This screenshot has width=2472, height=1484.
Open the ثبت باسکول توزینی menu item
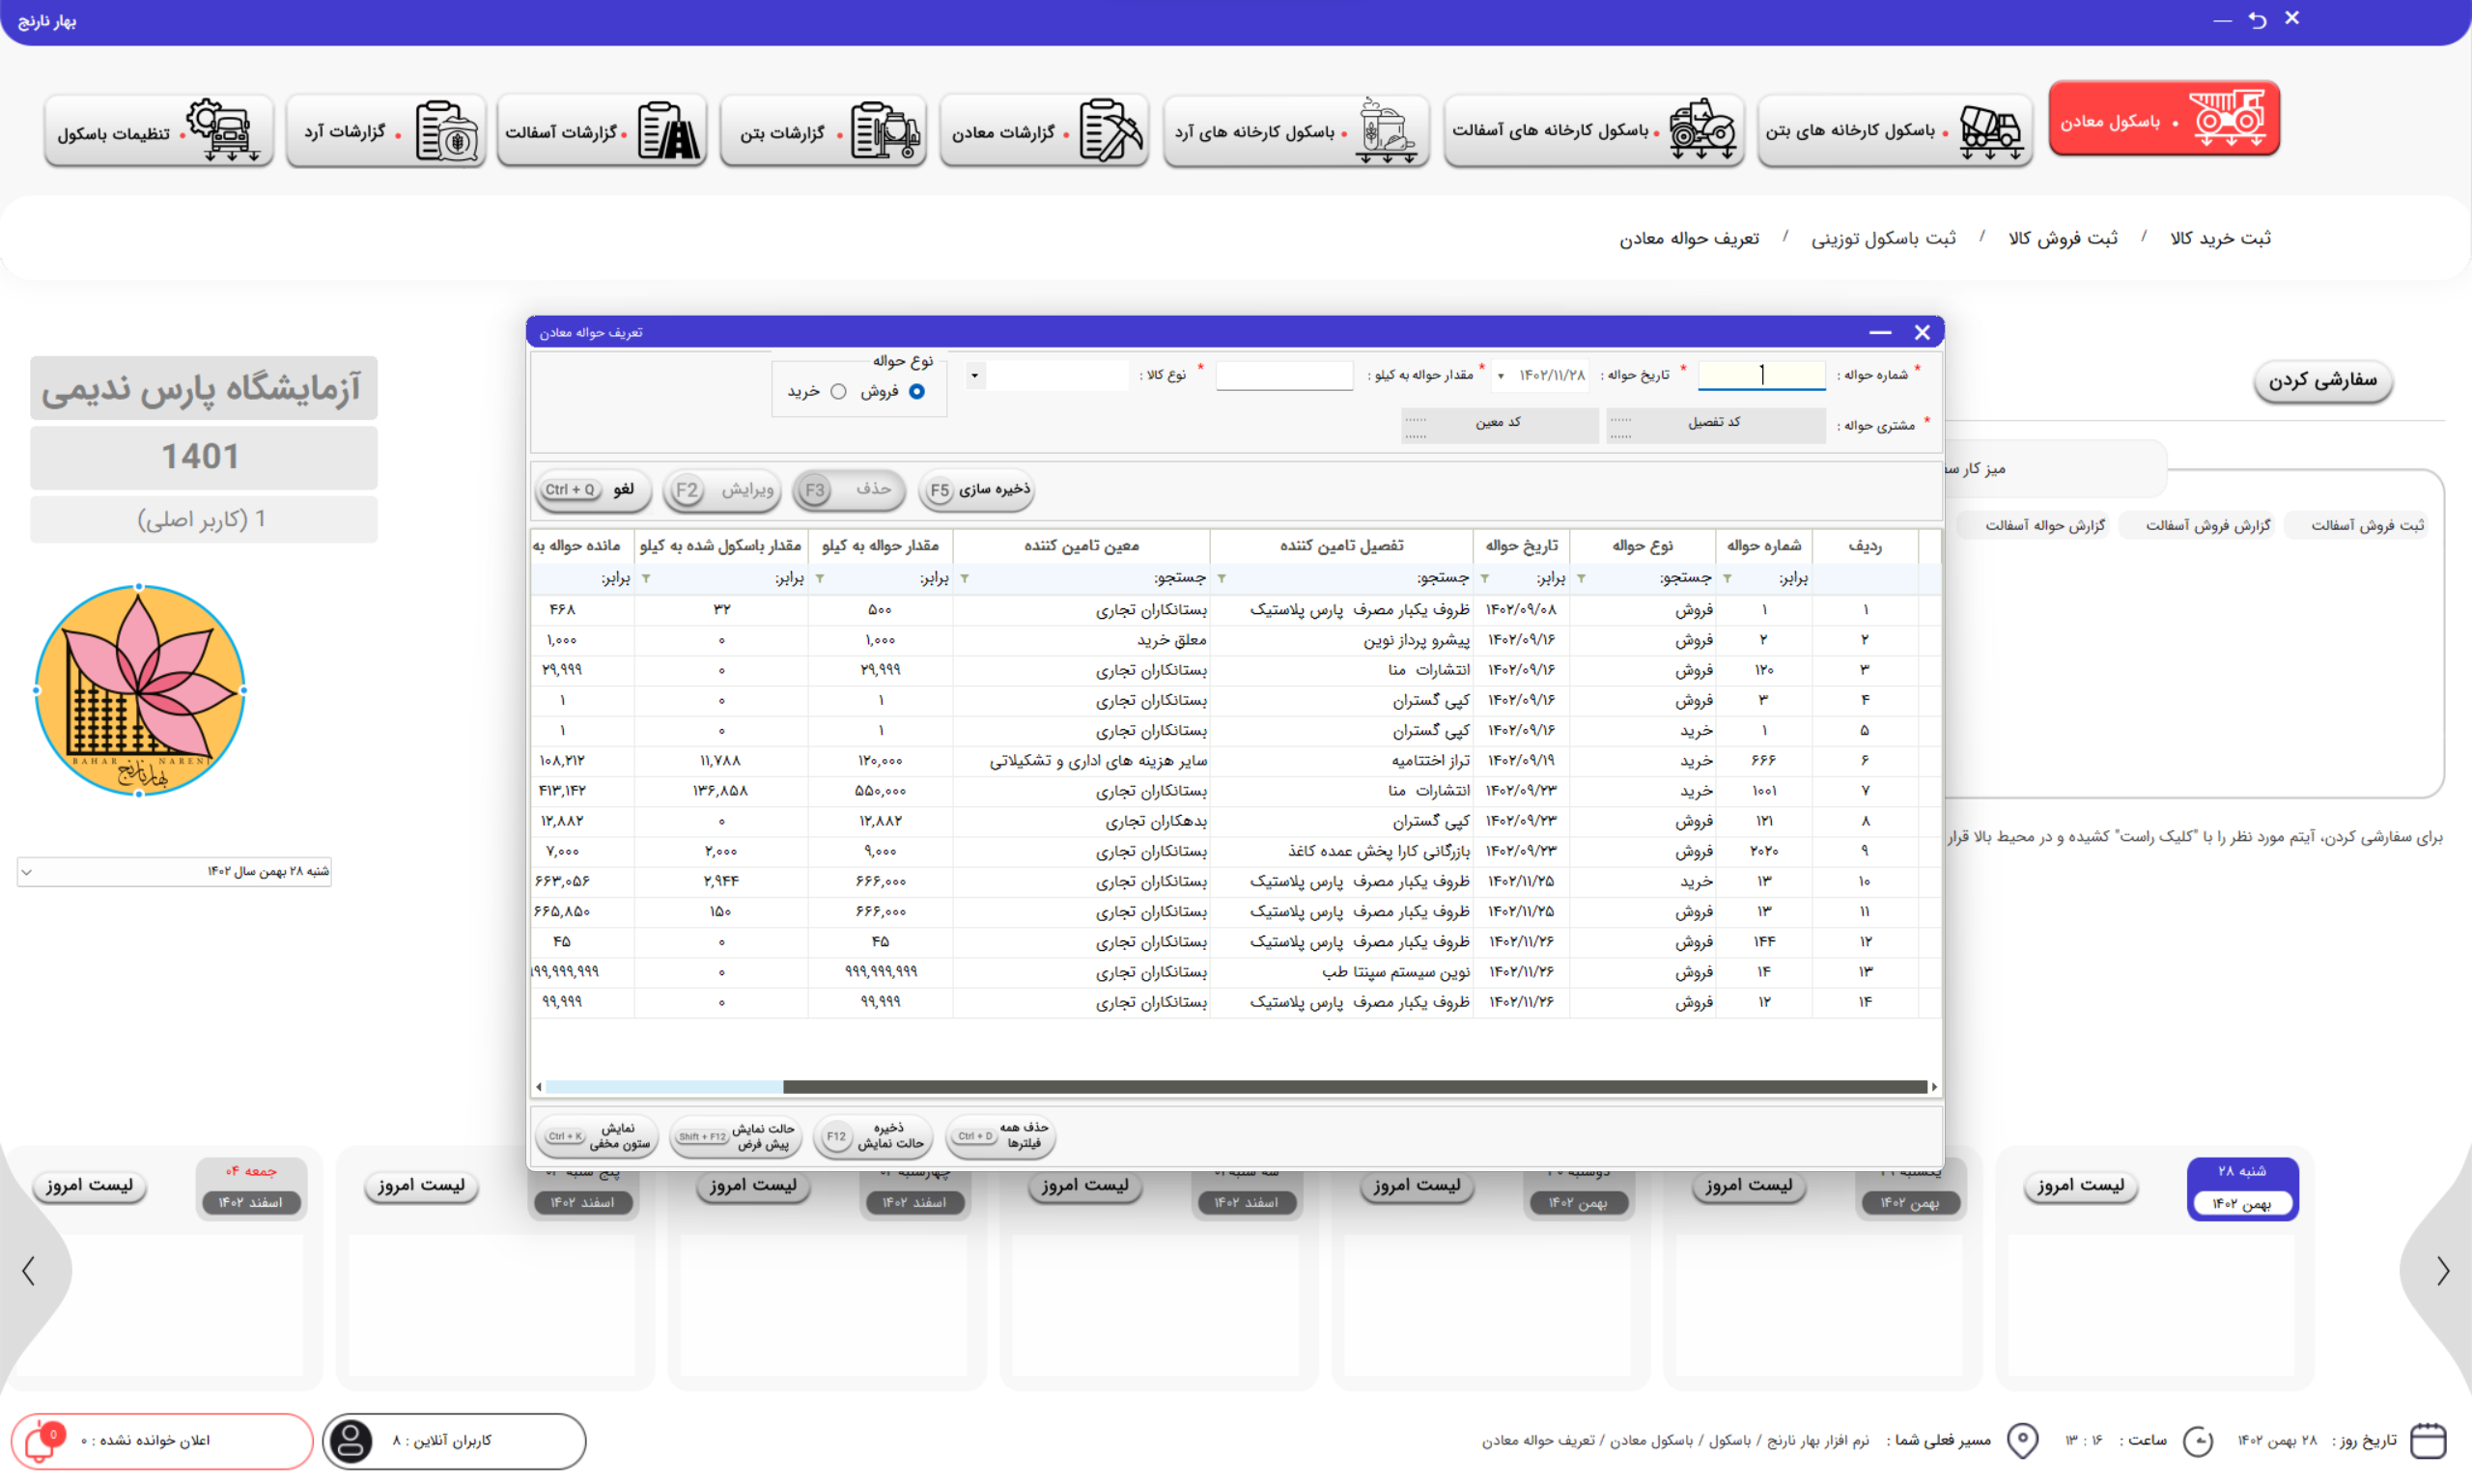click(x=1883, y=238)
